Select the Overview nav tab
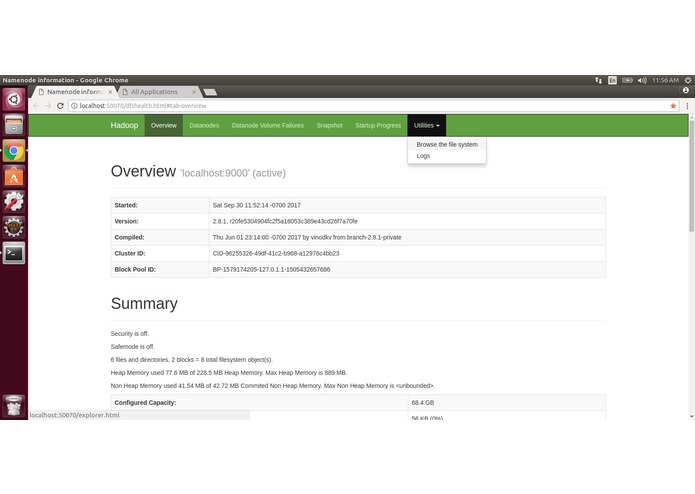This screenshot has height=494, width=695. pos(164,125)
